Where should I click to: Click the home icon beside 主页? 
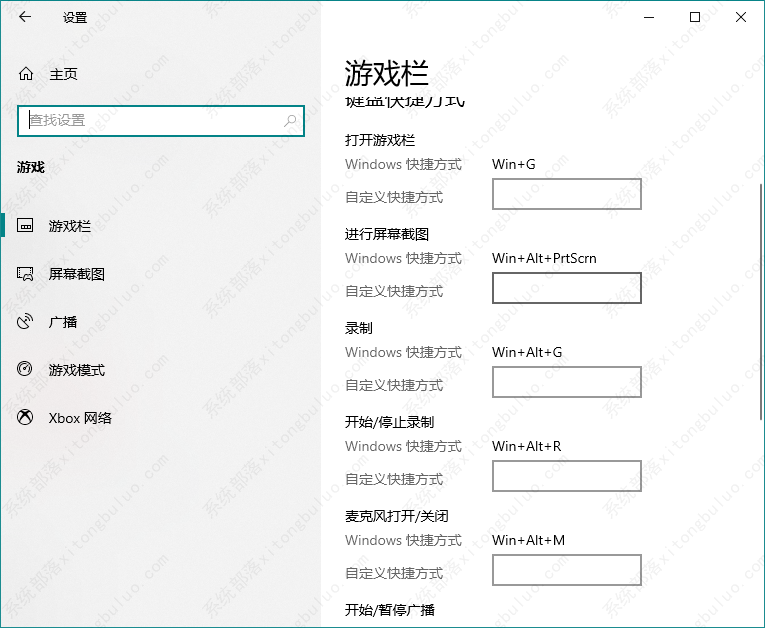click(x=26, y=74)
